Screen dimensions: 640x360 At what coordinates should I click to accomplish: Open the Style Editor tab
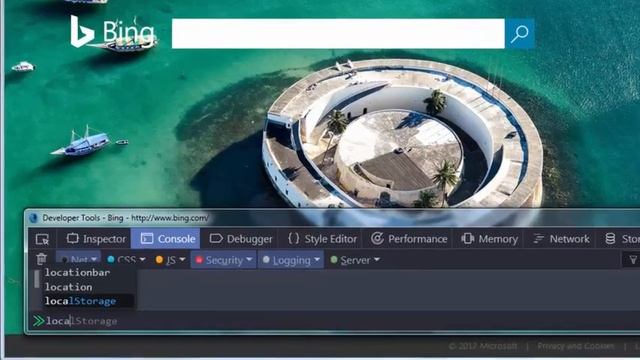[322, 239]
